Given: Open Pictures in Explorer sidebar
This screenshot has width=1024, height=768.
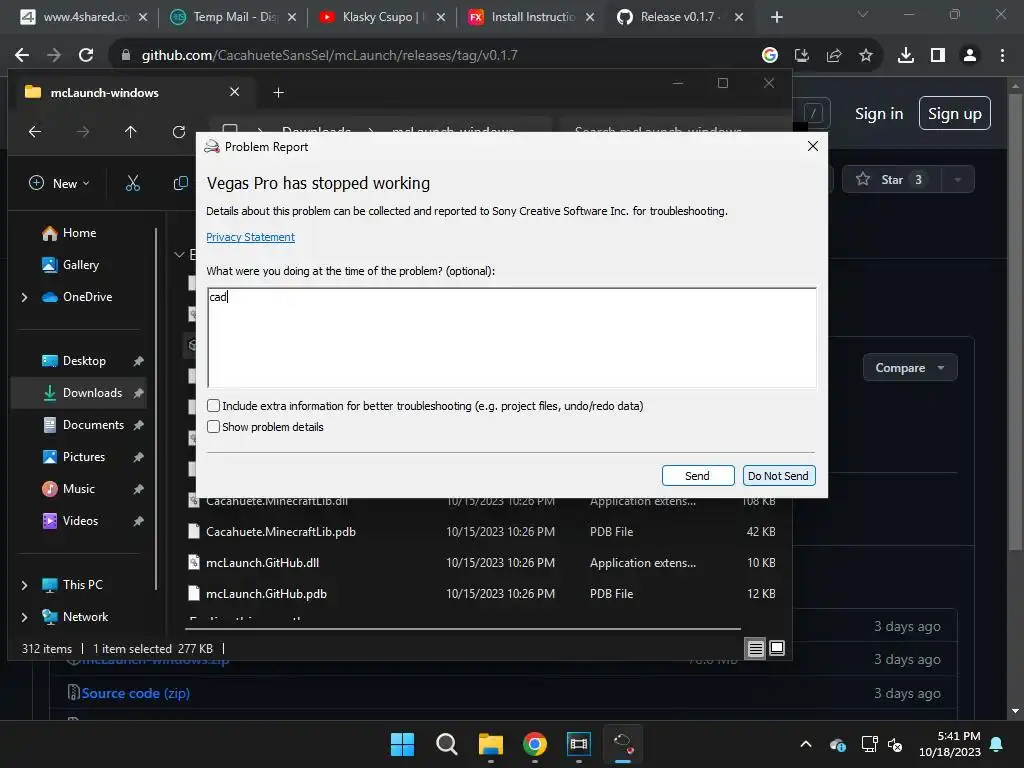Looking at the screenshot, I should click(x=74, y=456).
